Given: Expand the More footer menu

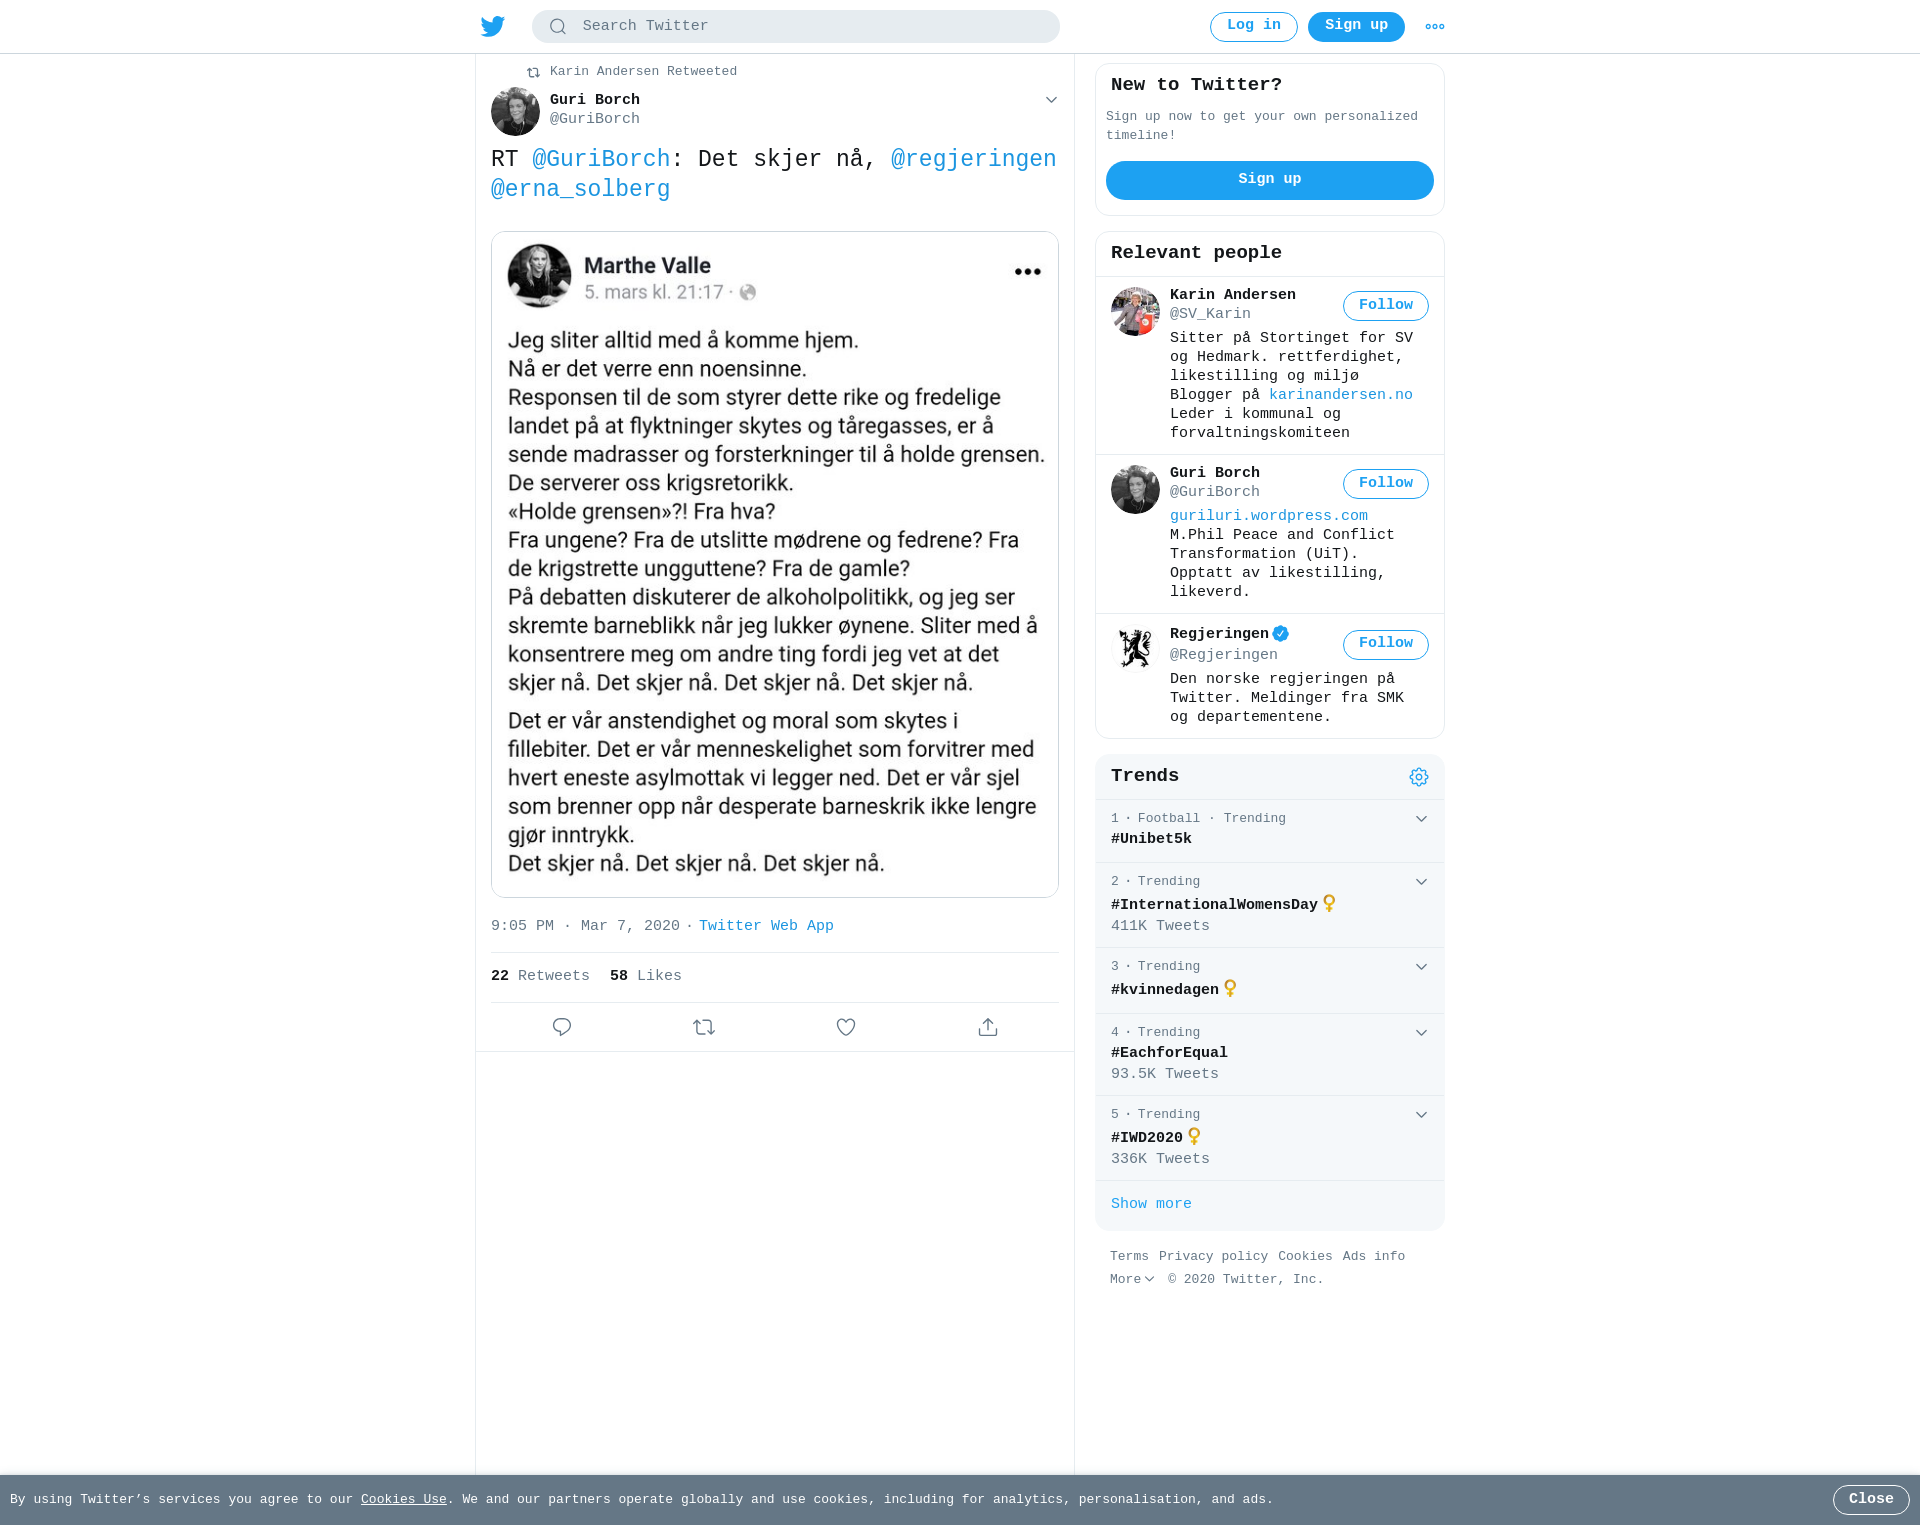Looking at the screenshot, I should (x=1132, y=1280).
